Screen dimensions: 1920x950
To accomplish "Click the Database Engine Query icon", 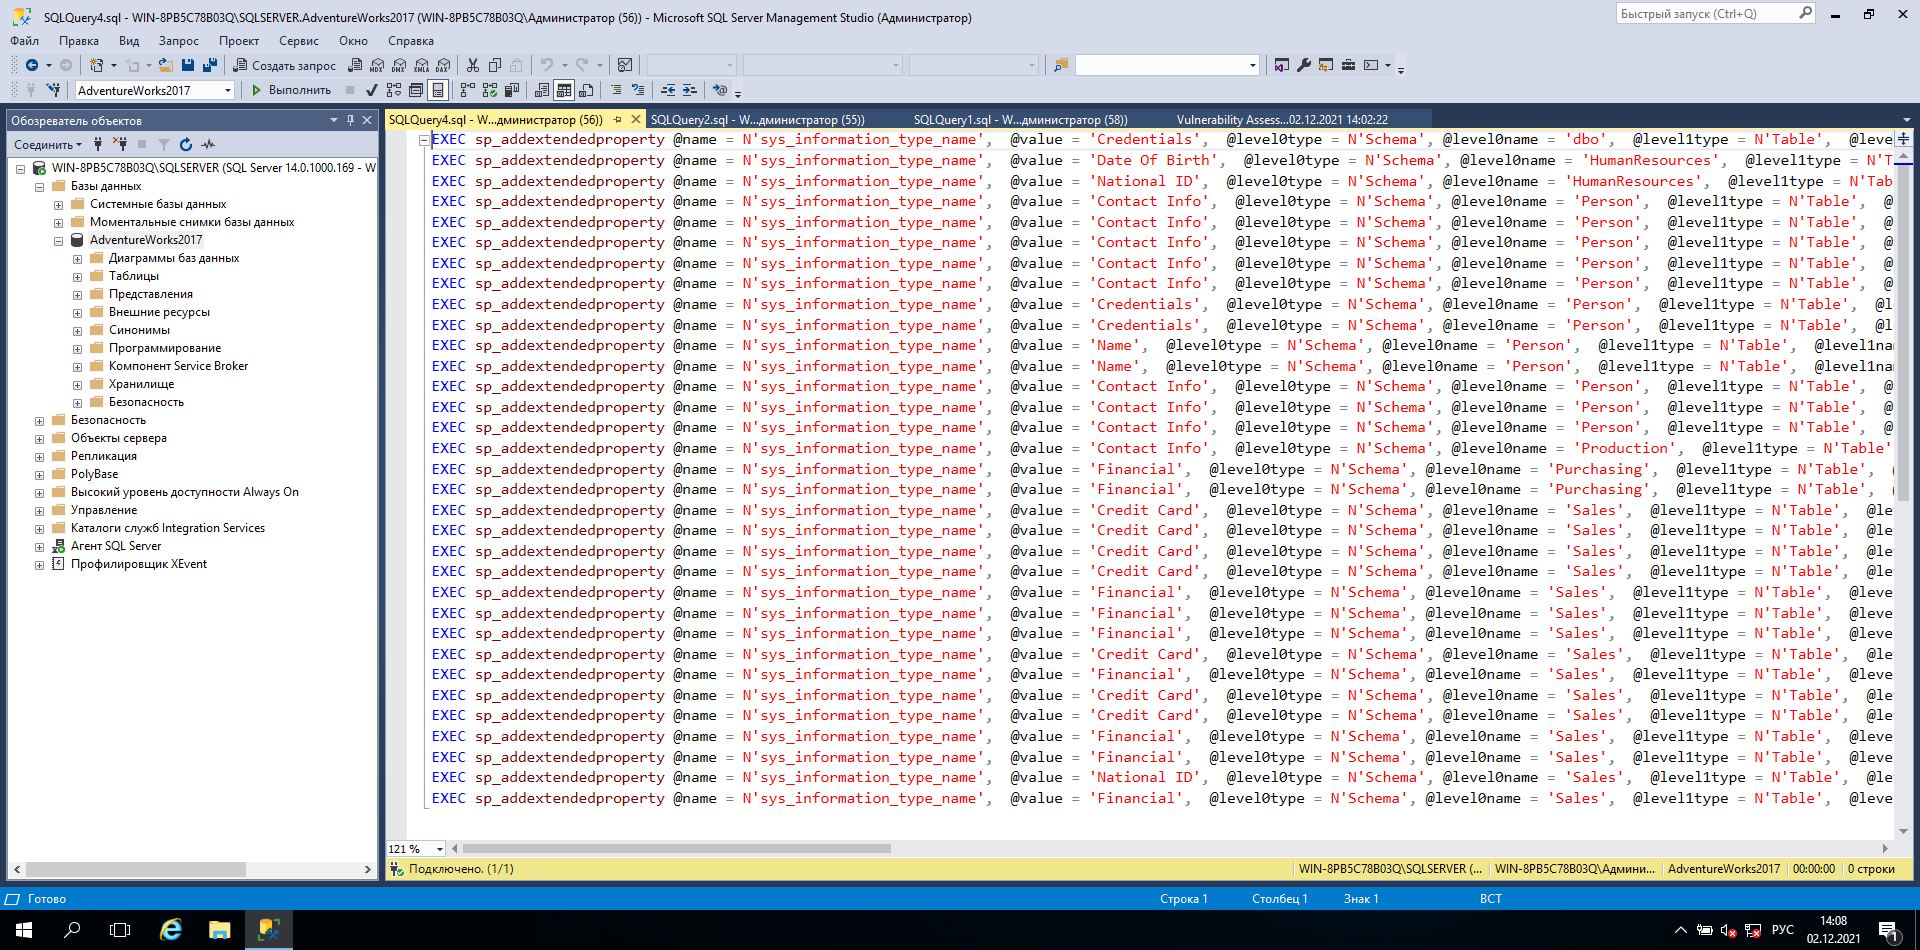I will [x=355, y=65].
